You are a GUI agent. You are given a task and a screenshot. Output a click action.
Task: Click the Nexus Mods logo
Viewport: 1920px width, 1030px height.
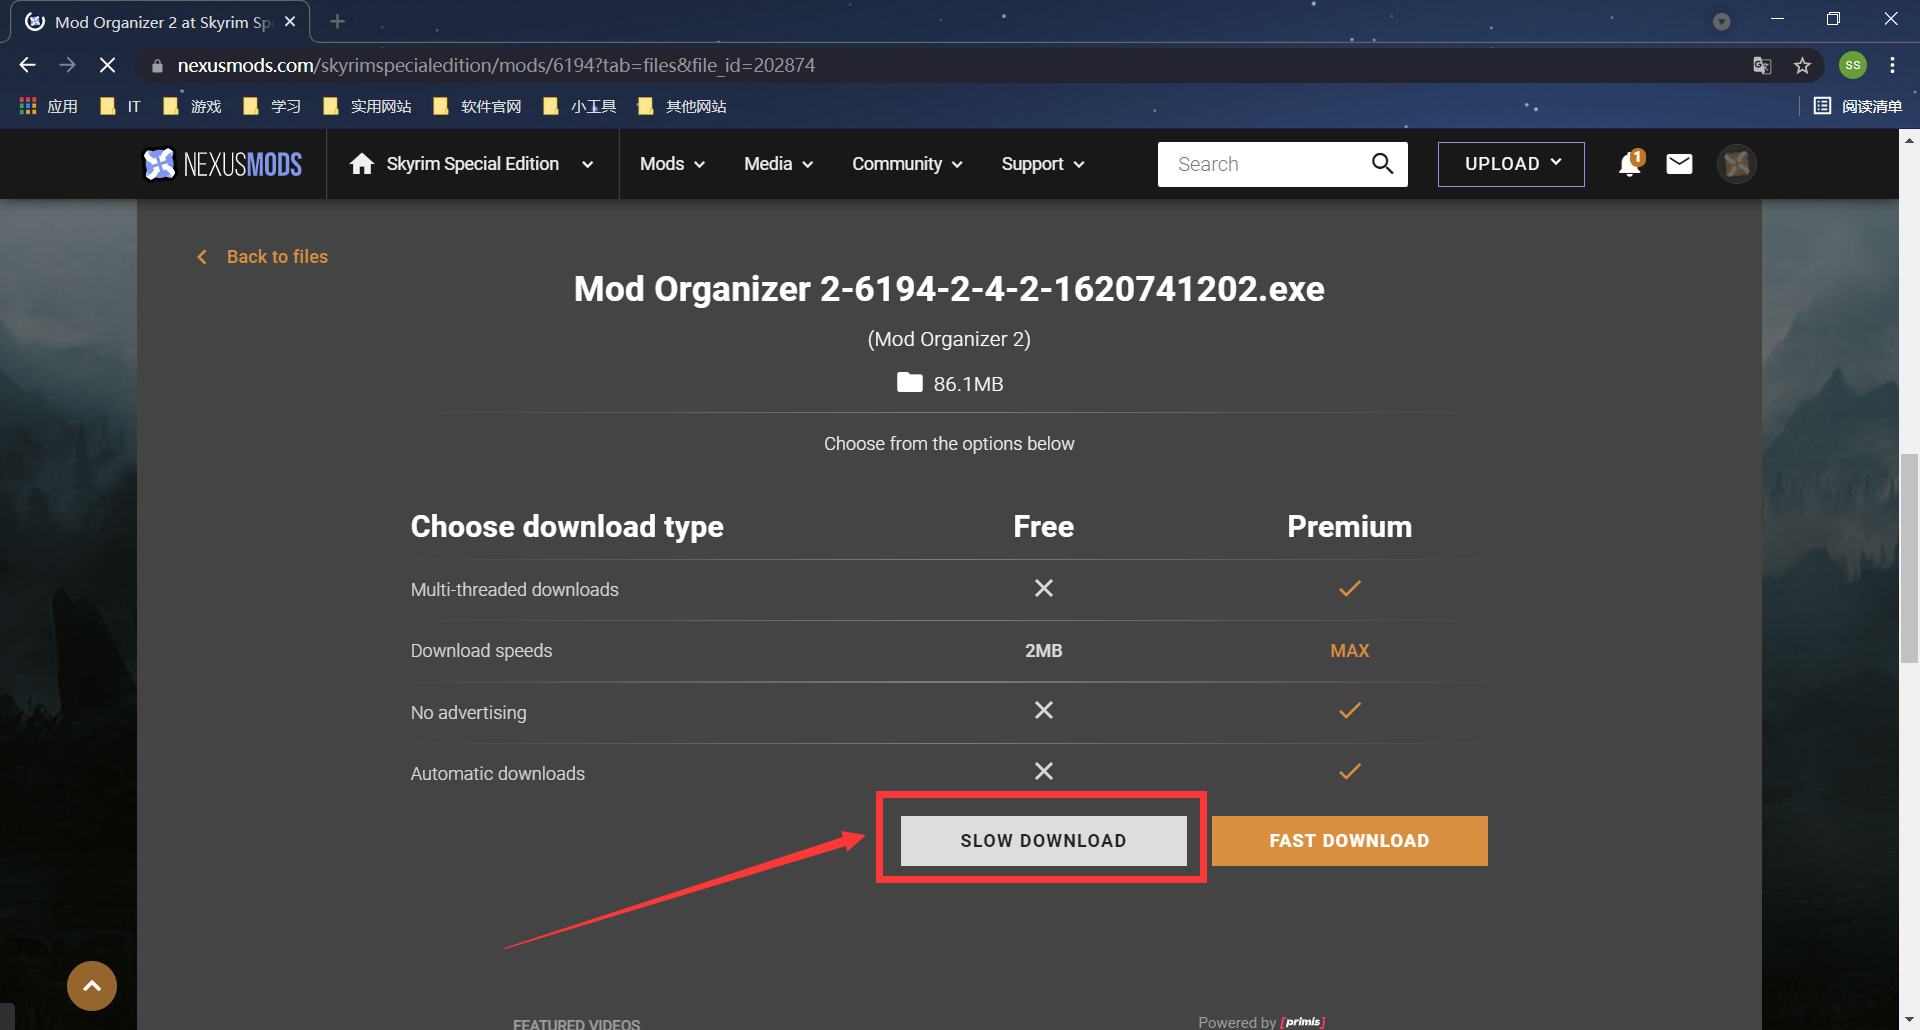coord(222,164)
